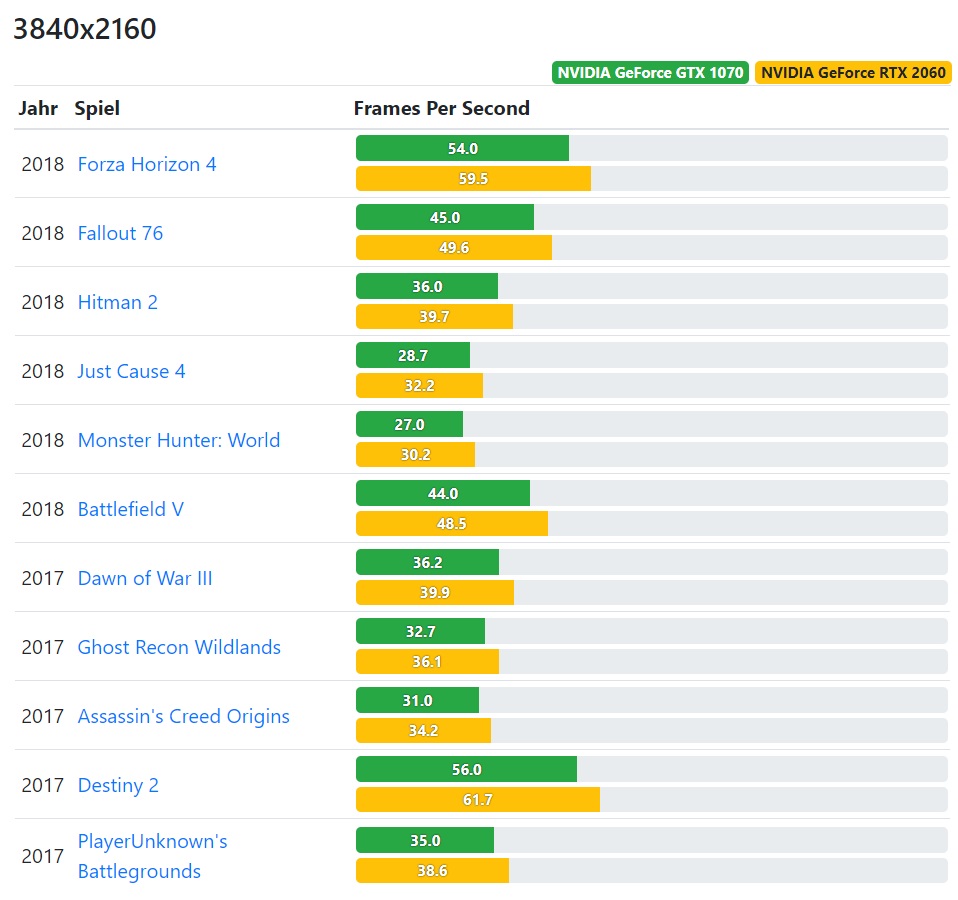958x900 pixels.
Task: Click the yellow 39.7 bar for Hitman 2
Action: pyautogui.click(x=434, y=316)
